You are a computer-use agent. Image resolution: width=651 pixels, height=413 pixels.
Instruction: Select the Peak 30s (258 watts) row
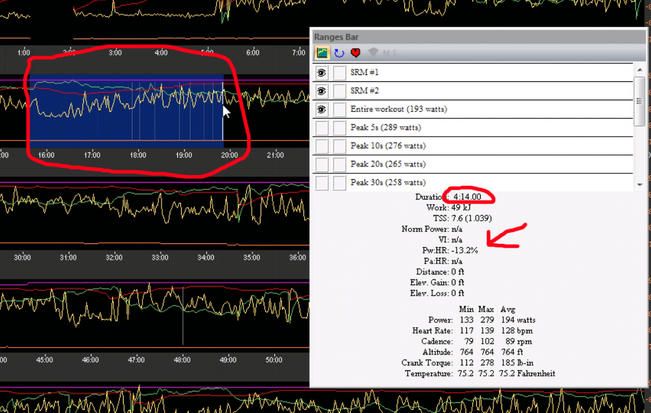(388, 182)
